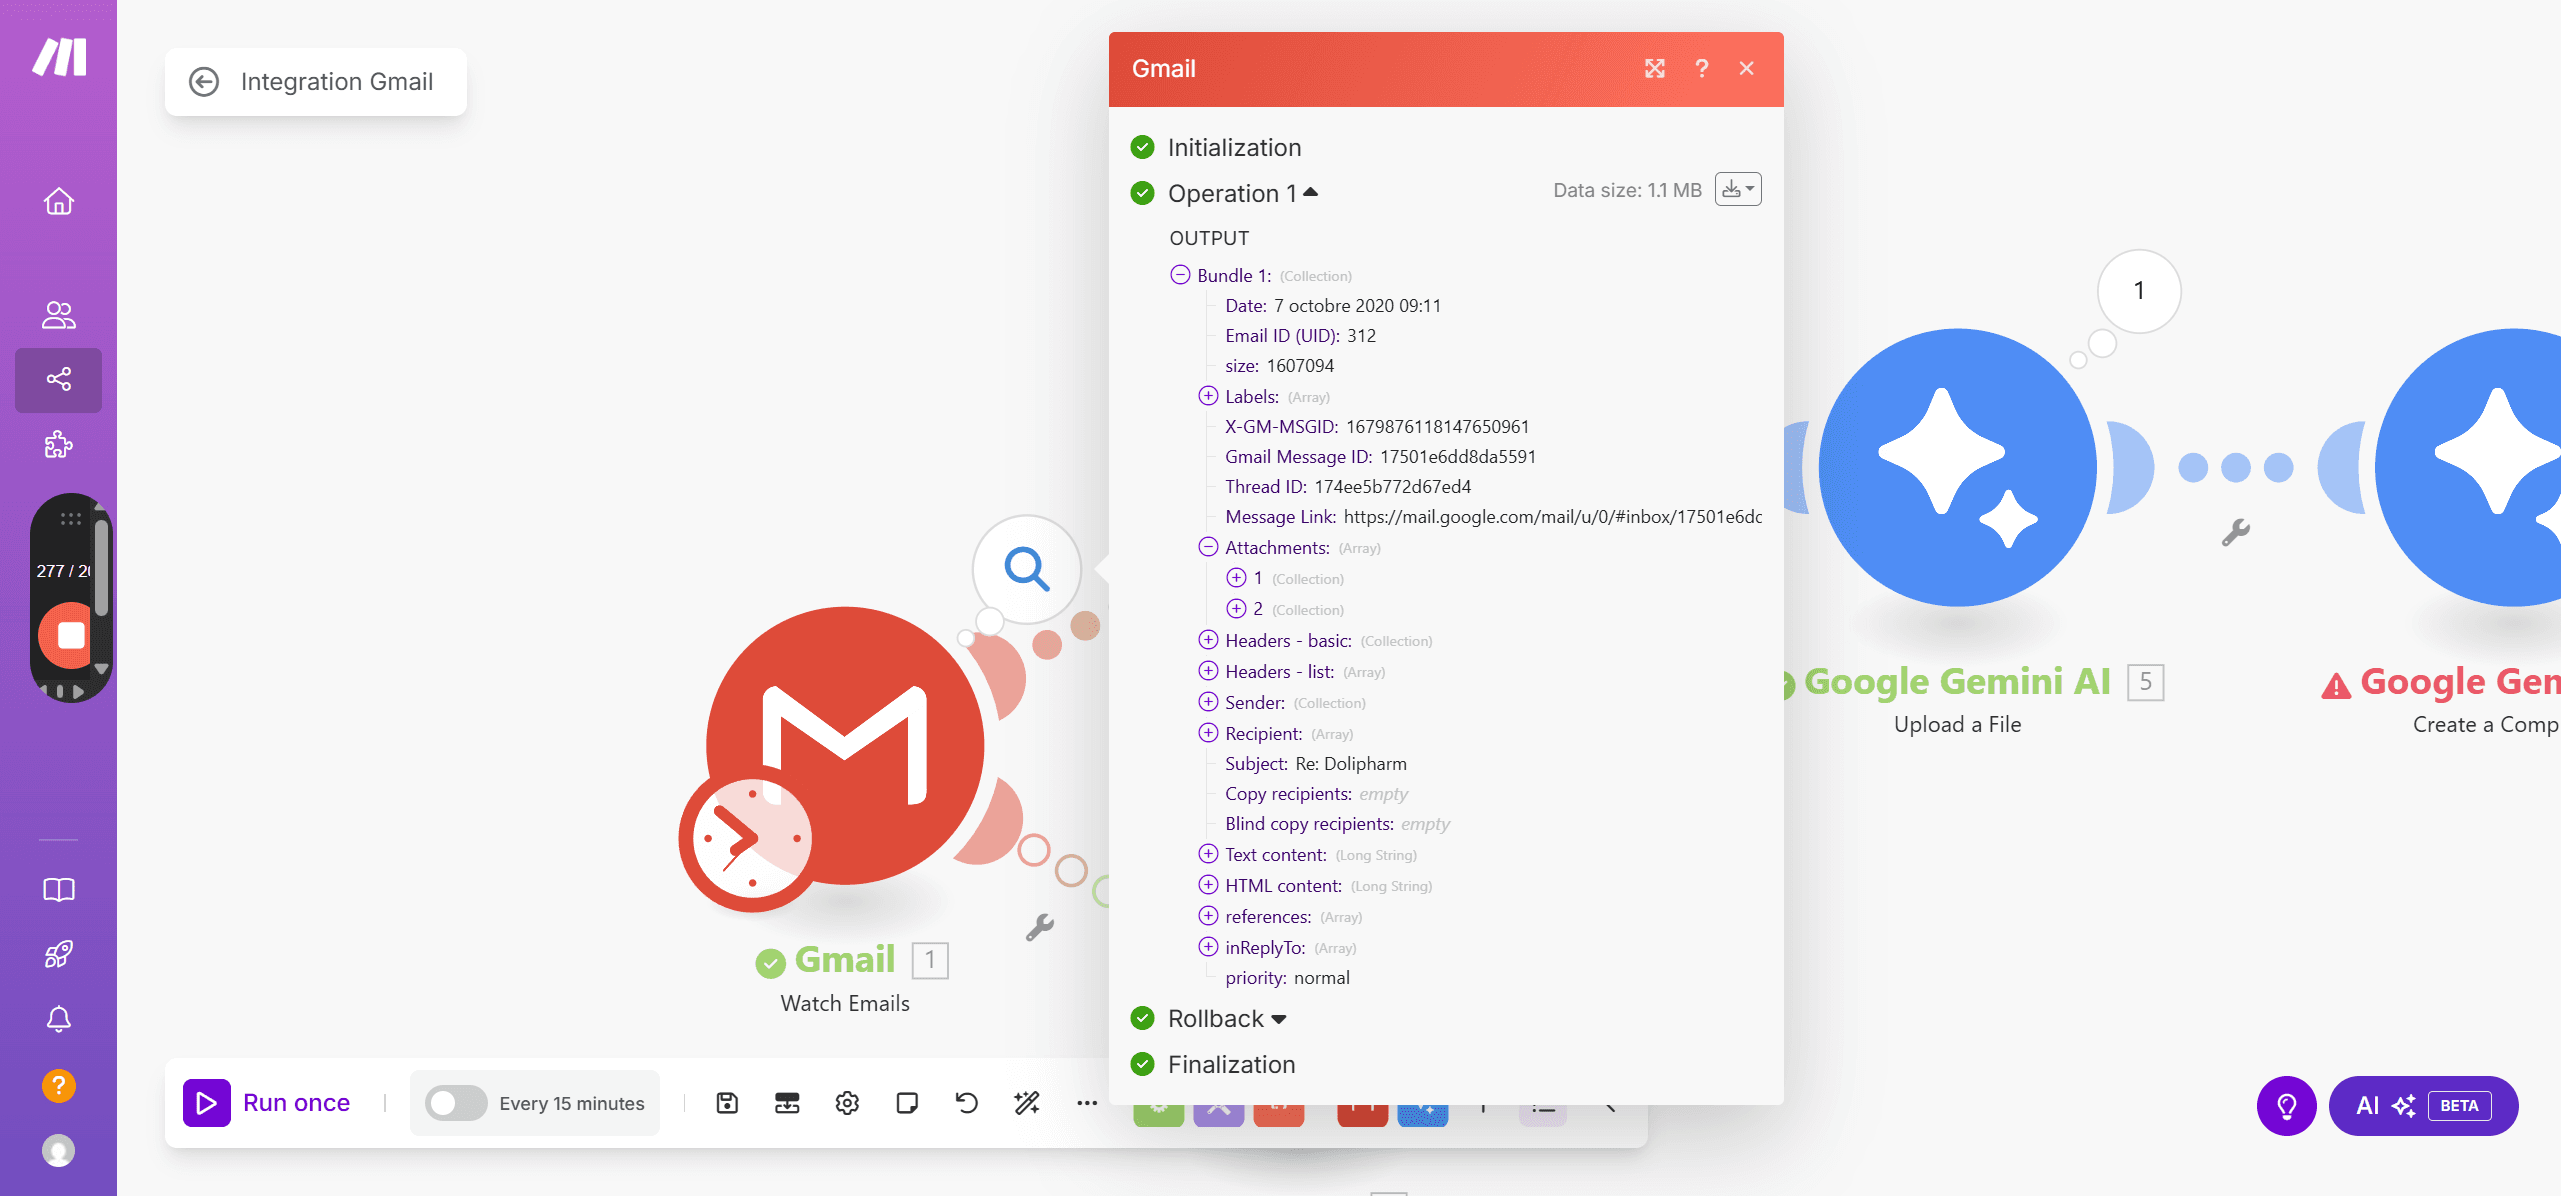This screenshot has height=1196, width=2561.
Task: Open Scenarios via the share-nodes sidebar icon
Action: 59,379
